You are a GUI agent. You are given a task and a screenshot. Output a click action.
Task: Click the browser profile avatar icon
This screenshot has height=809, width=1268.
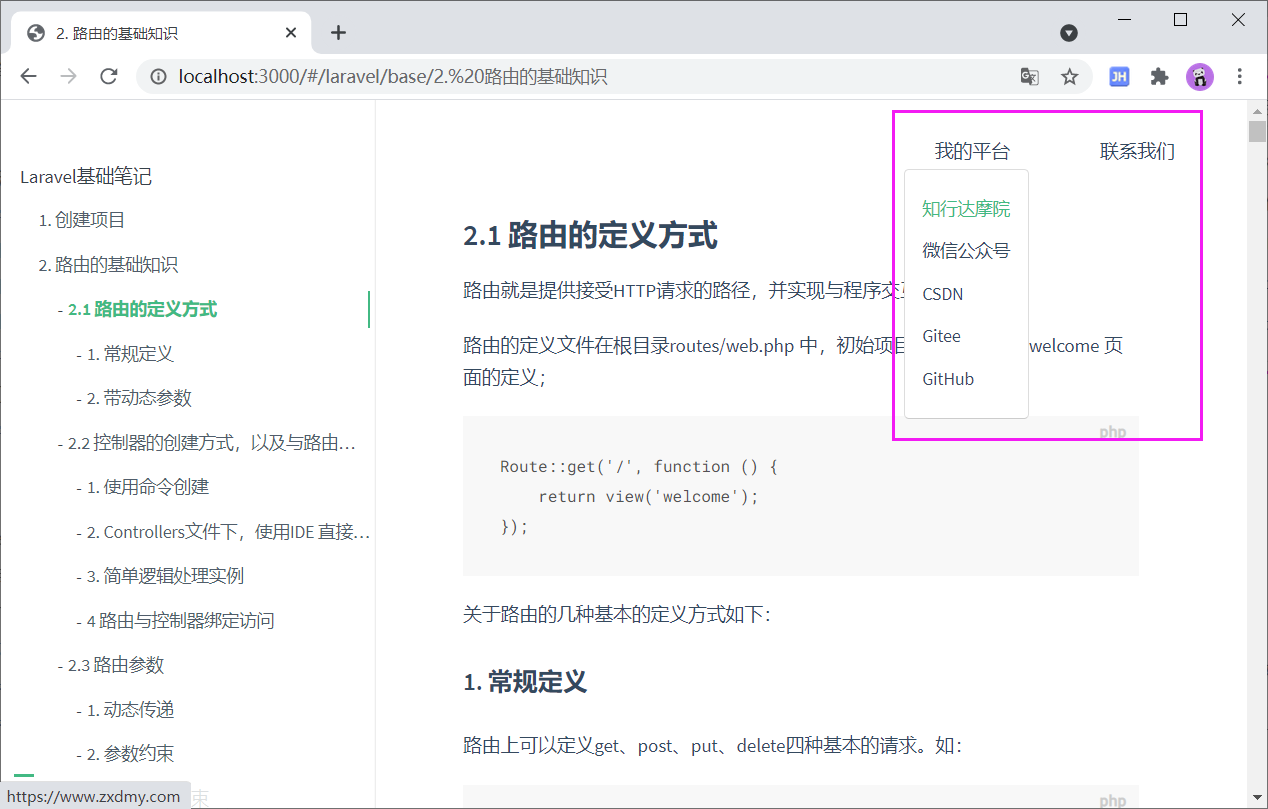[x=1199, y=76]
